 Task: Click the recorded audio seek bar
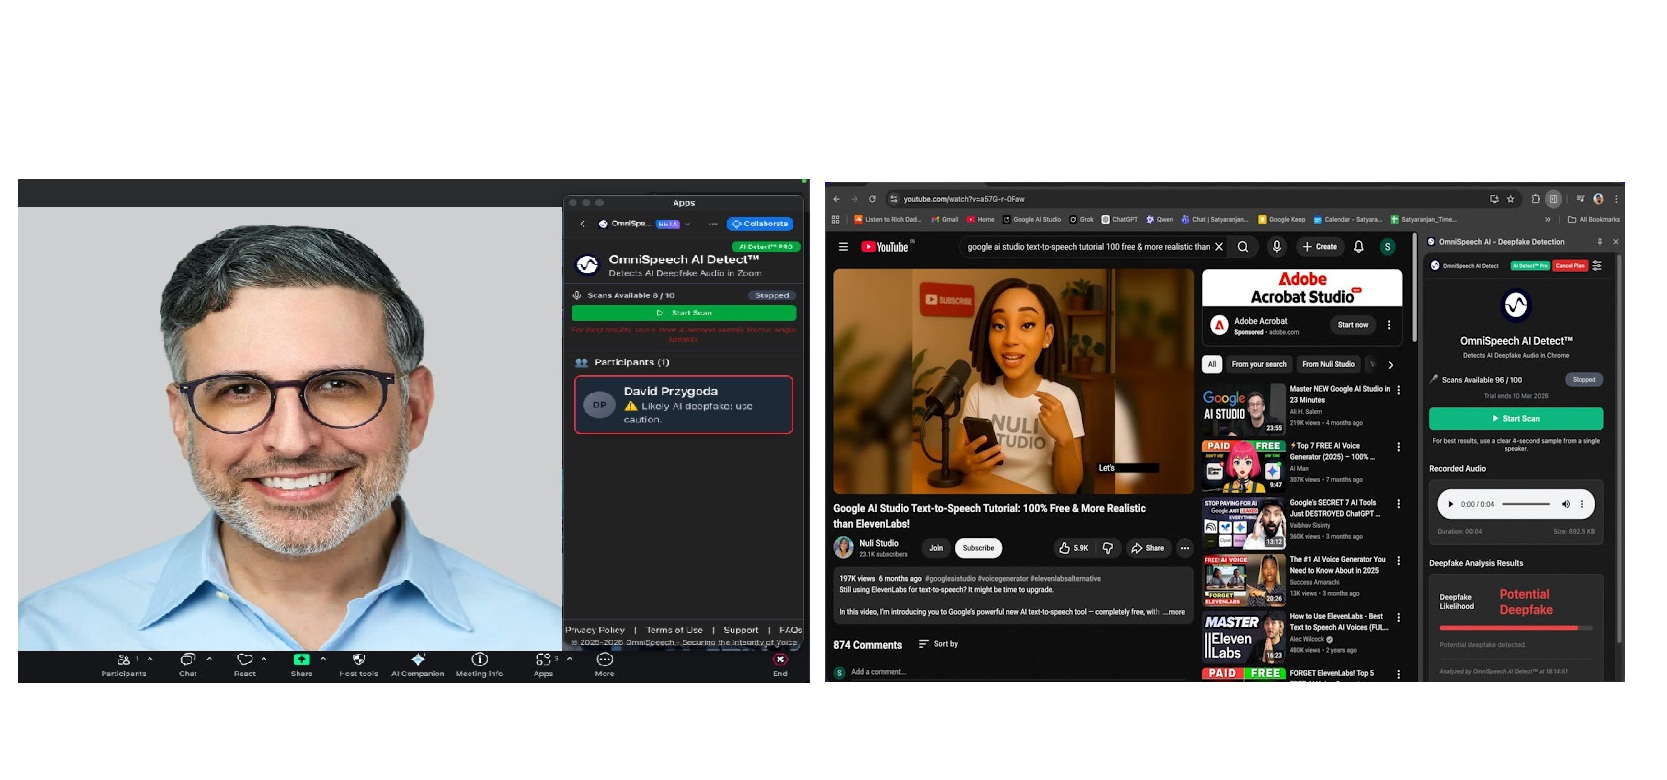click(x=1525, y=504)
